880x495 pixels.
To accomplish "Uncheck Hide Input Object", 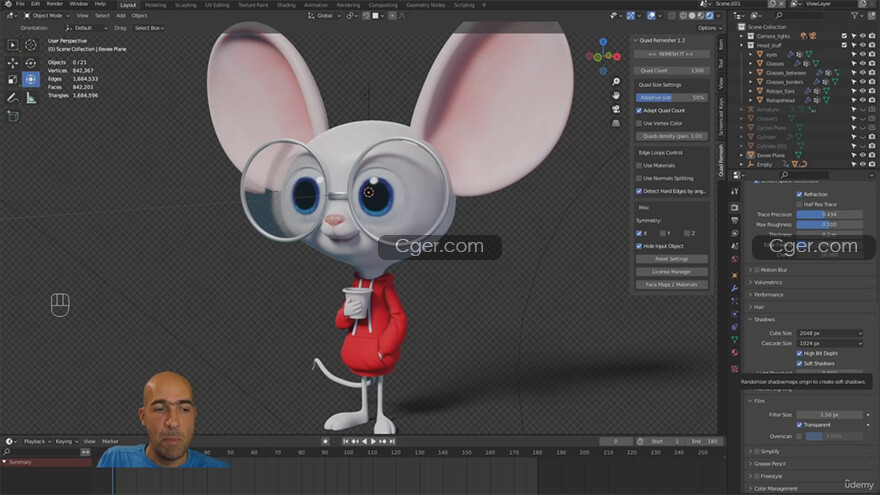I will click(639, 246).
